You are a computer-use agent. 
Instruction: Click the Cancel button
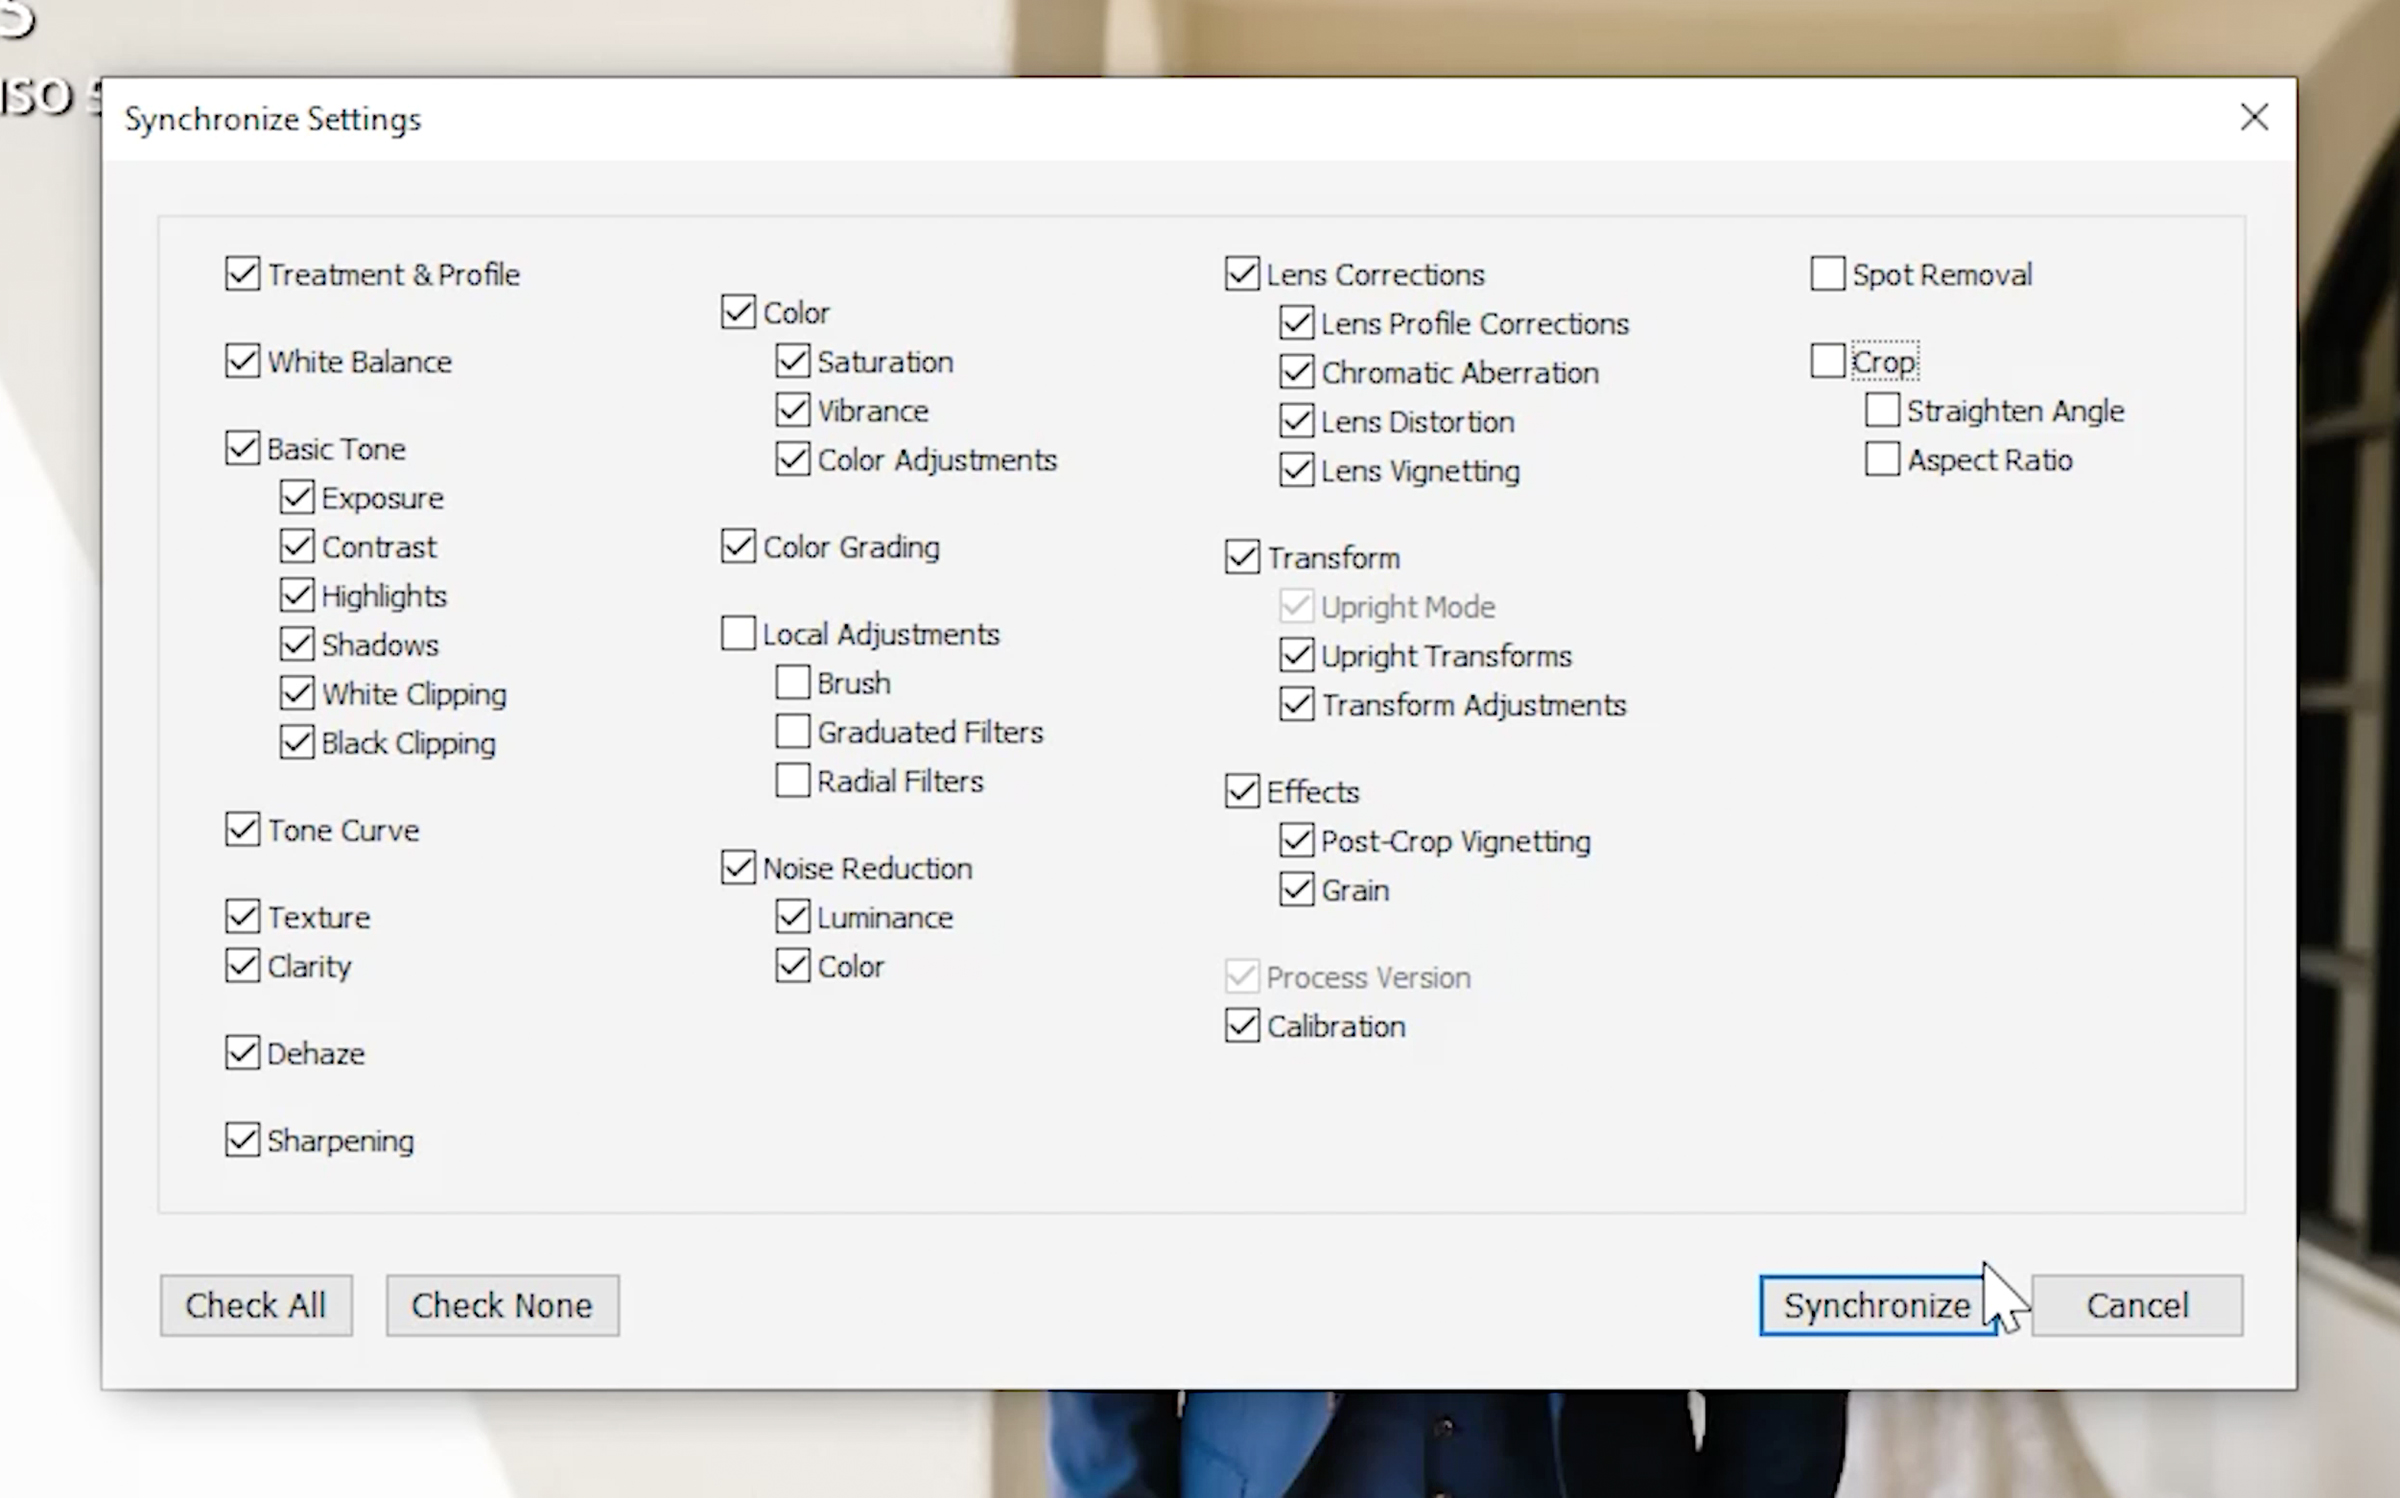click(2137, 1305)
